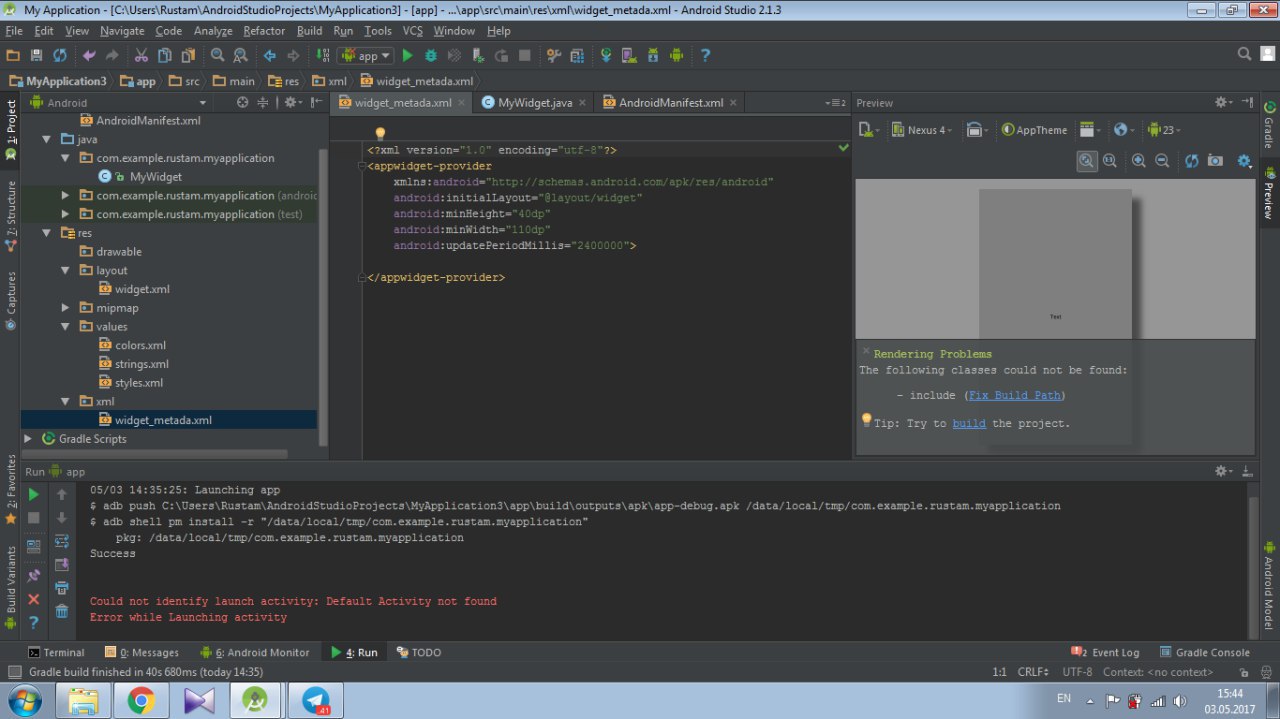Open the API level 23 dropdown
The height and width of the screenshot is (719, 1280).
click(1164, 130)
